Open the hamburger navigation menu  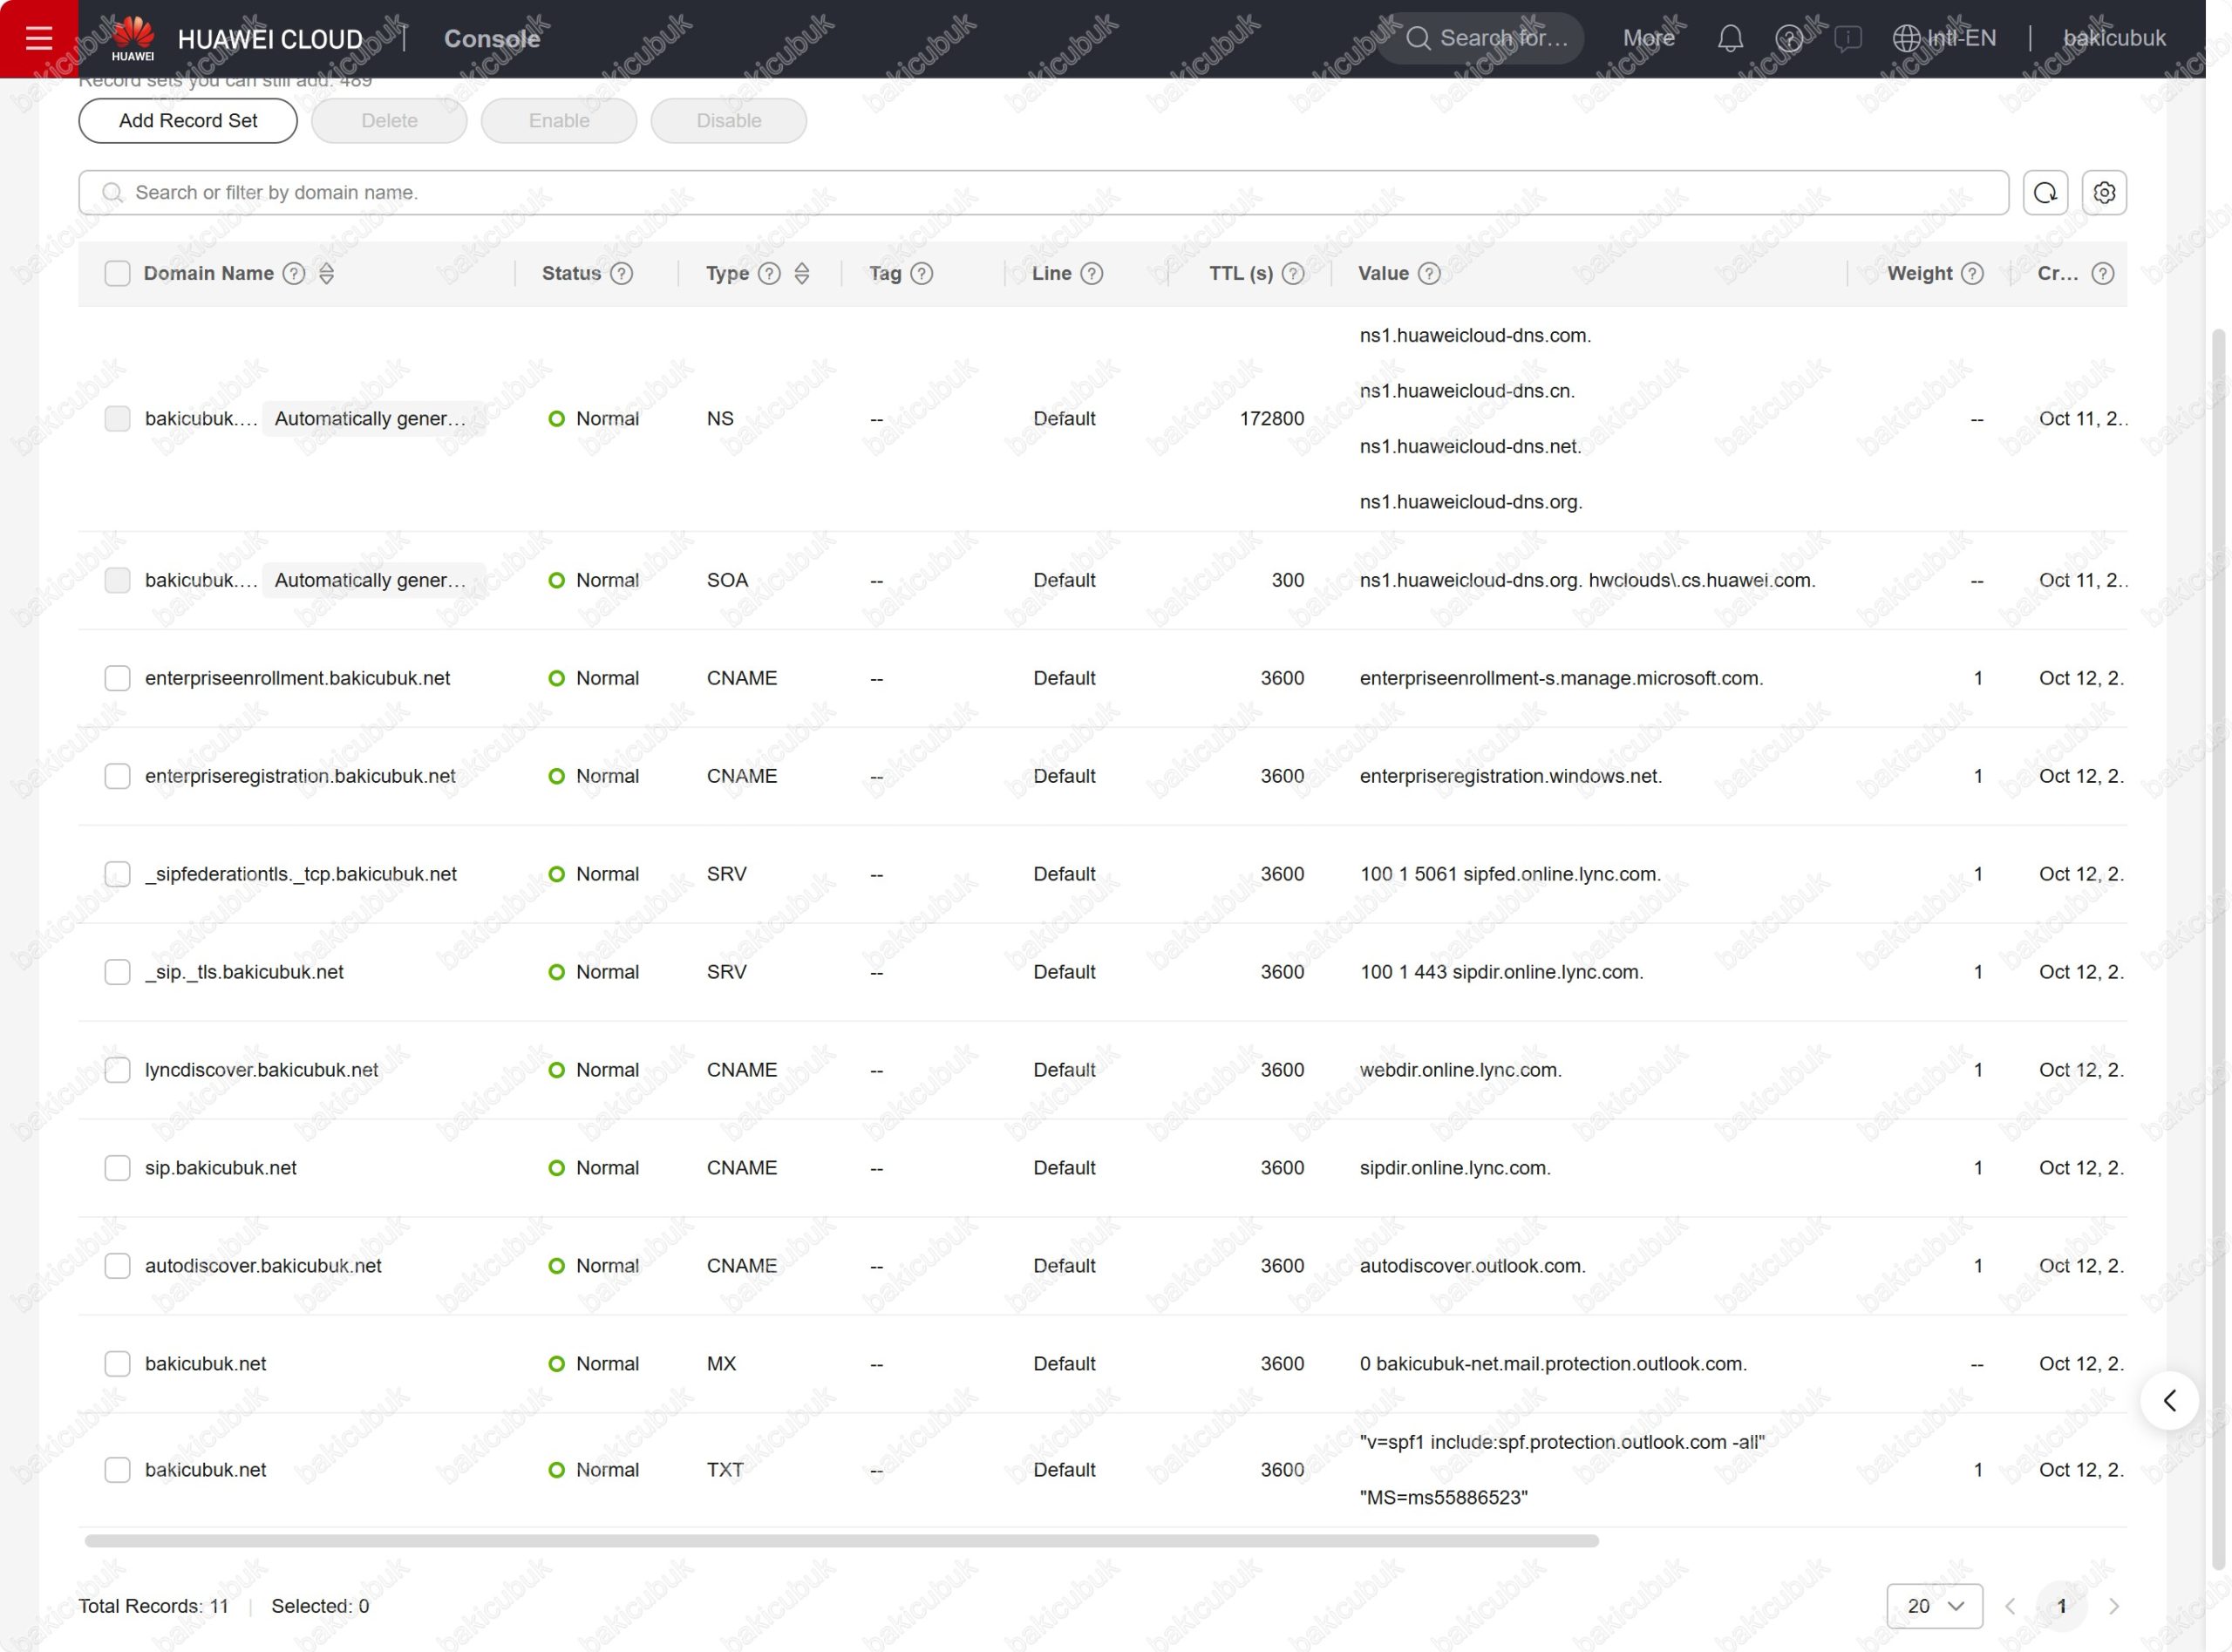[x=38, y=38]
